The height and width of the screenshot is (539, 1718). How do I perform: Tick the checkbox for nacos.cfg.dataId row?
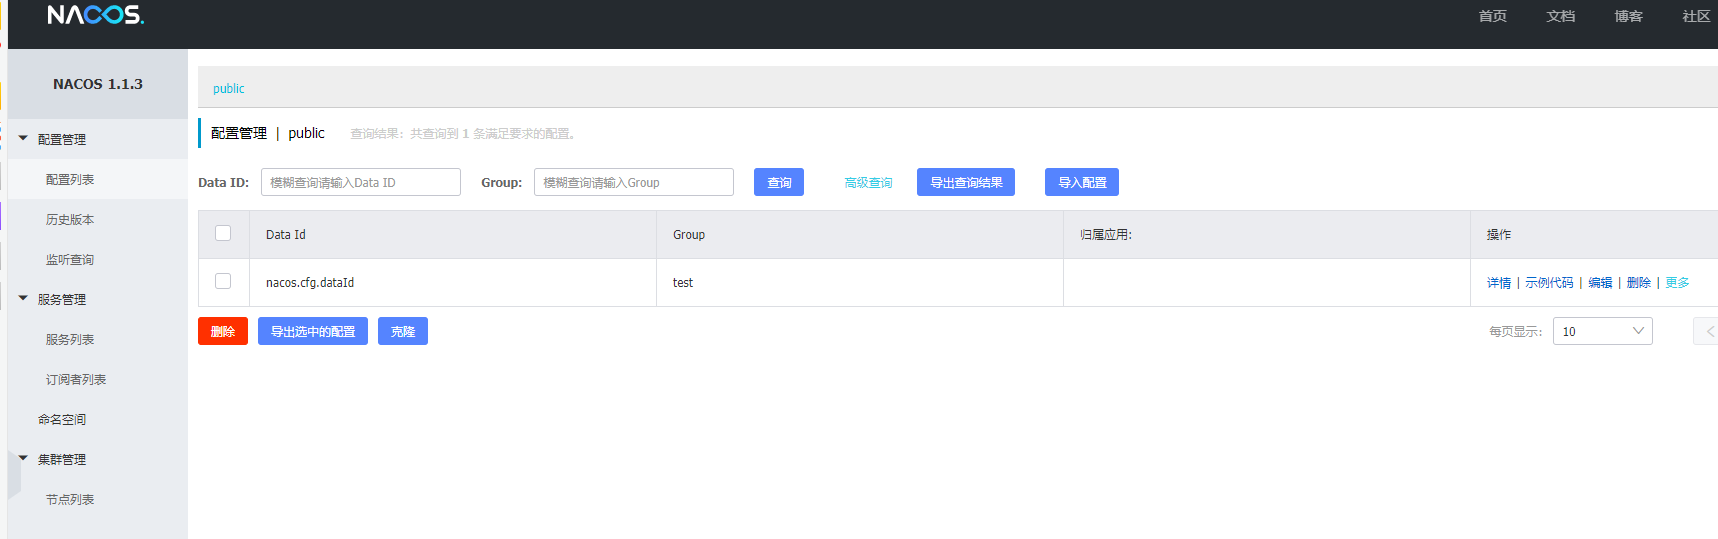[x=223, y=281]
